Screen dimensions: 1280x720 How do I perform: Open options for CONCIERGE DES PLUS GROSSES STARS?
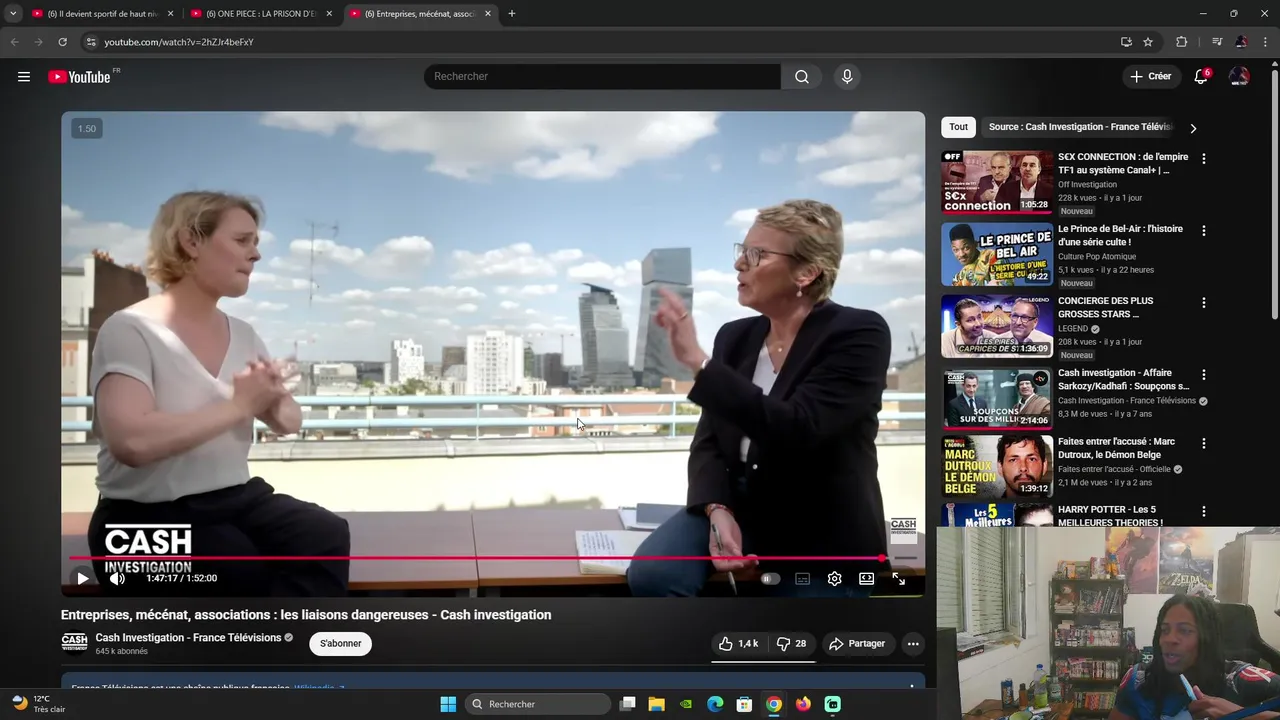1204,303
